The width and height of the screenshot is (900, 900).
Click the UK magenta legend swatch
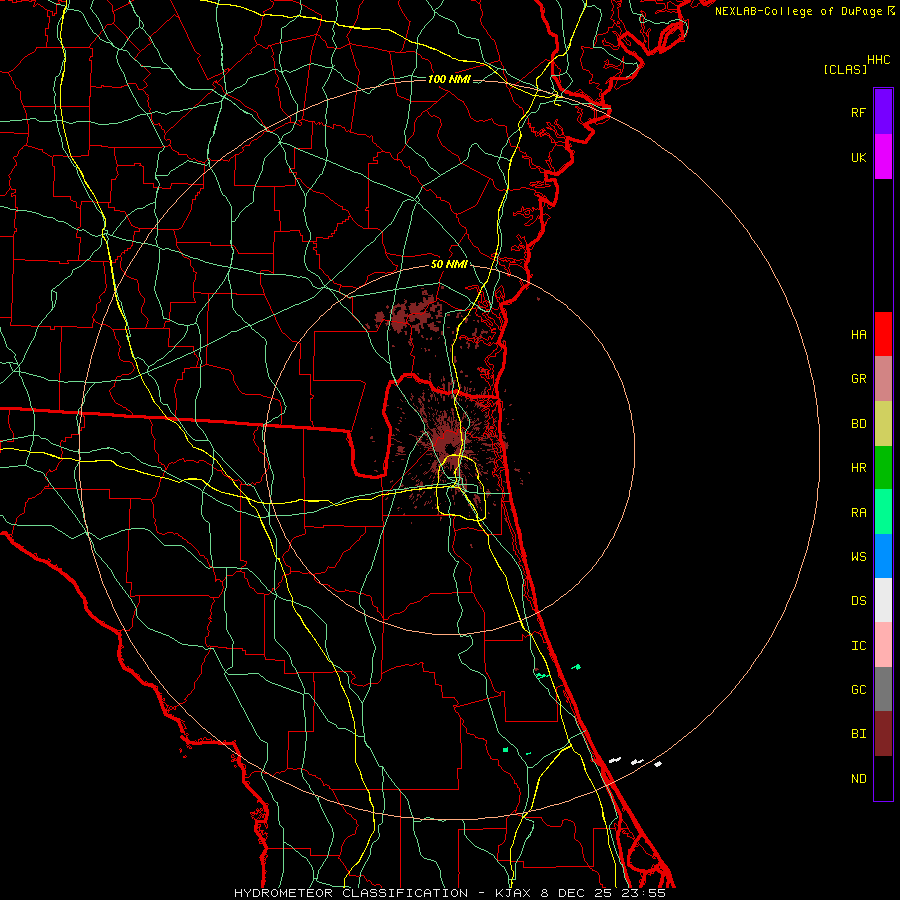click(883, 157)
